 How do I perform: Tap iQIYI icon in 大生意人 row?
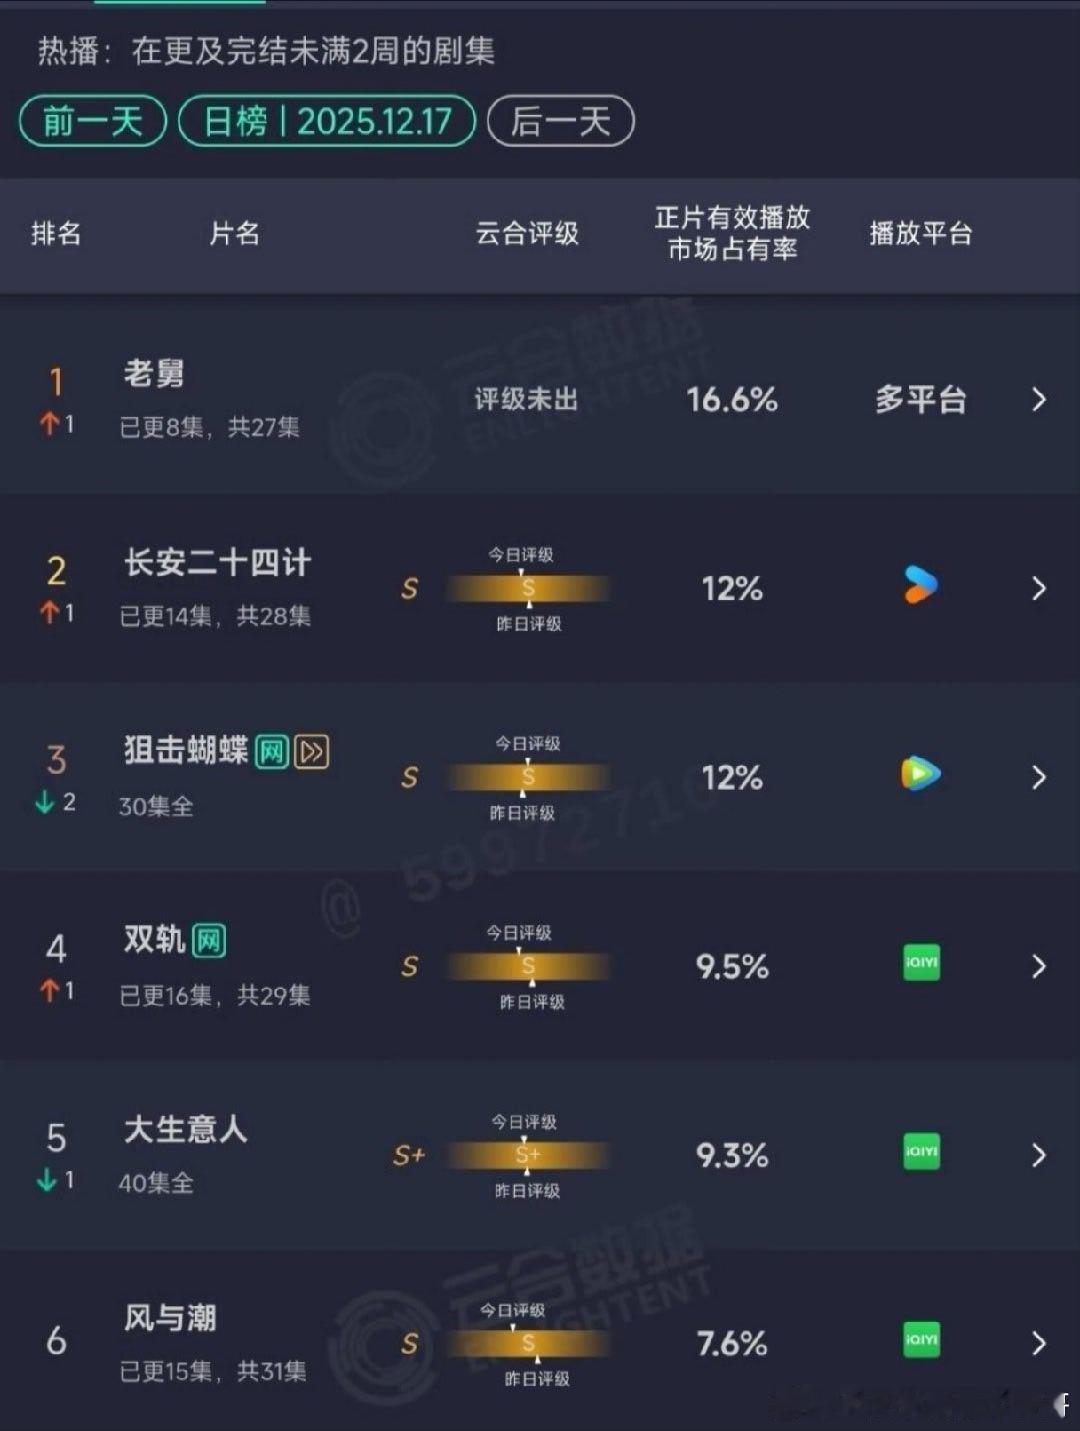coord(921,1151)
